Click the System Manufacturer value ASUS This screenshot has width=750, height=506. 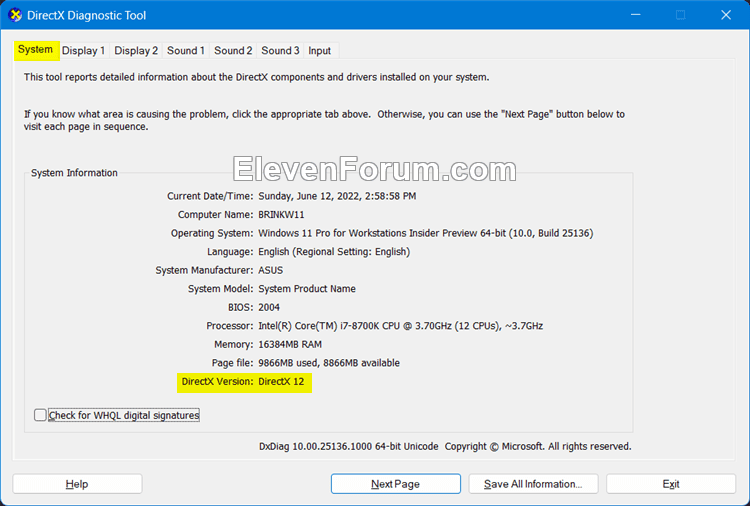pos(271,270)
